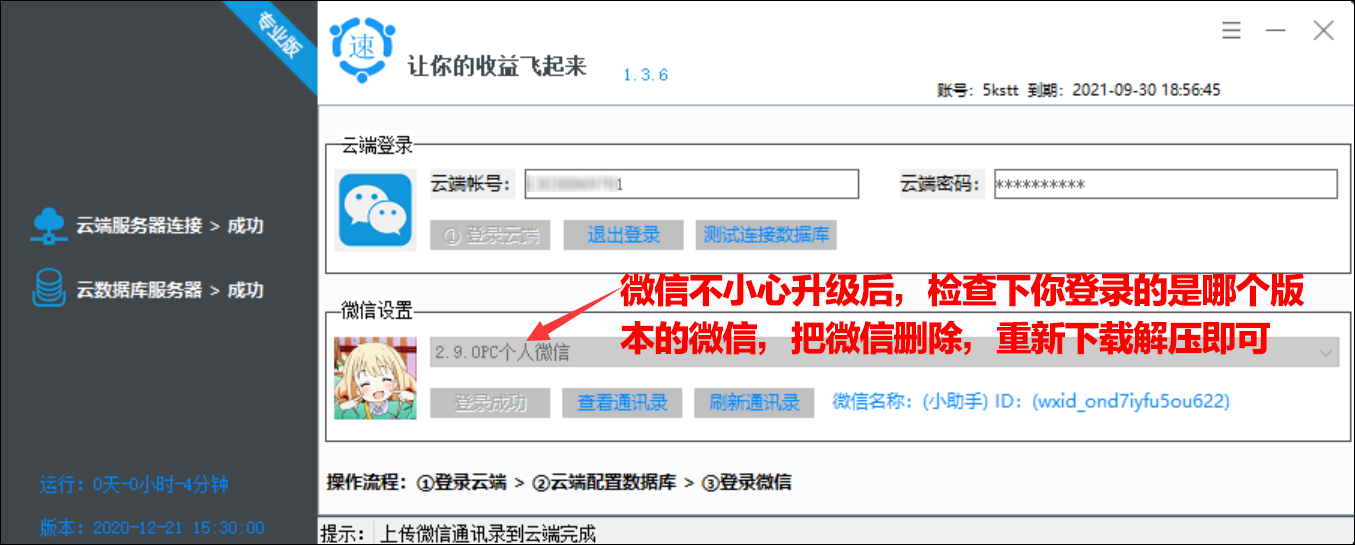1355x545 pixels.
Task: Click the 版本: 2020-12-21 15:30:00 text
Action: (x=152, y=527)
